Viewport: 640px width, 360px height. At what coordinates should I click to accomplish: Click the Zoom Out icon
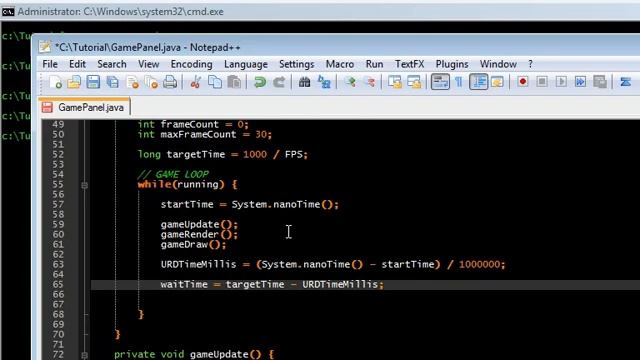coord(369,82)
